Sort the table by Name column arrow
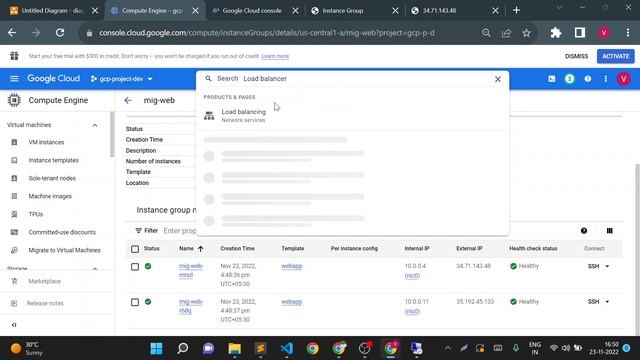 [x=200, y=249]
